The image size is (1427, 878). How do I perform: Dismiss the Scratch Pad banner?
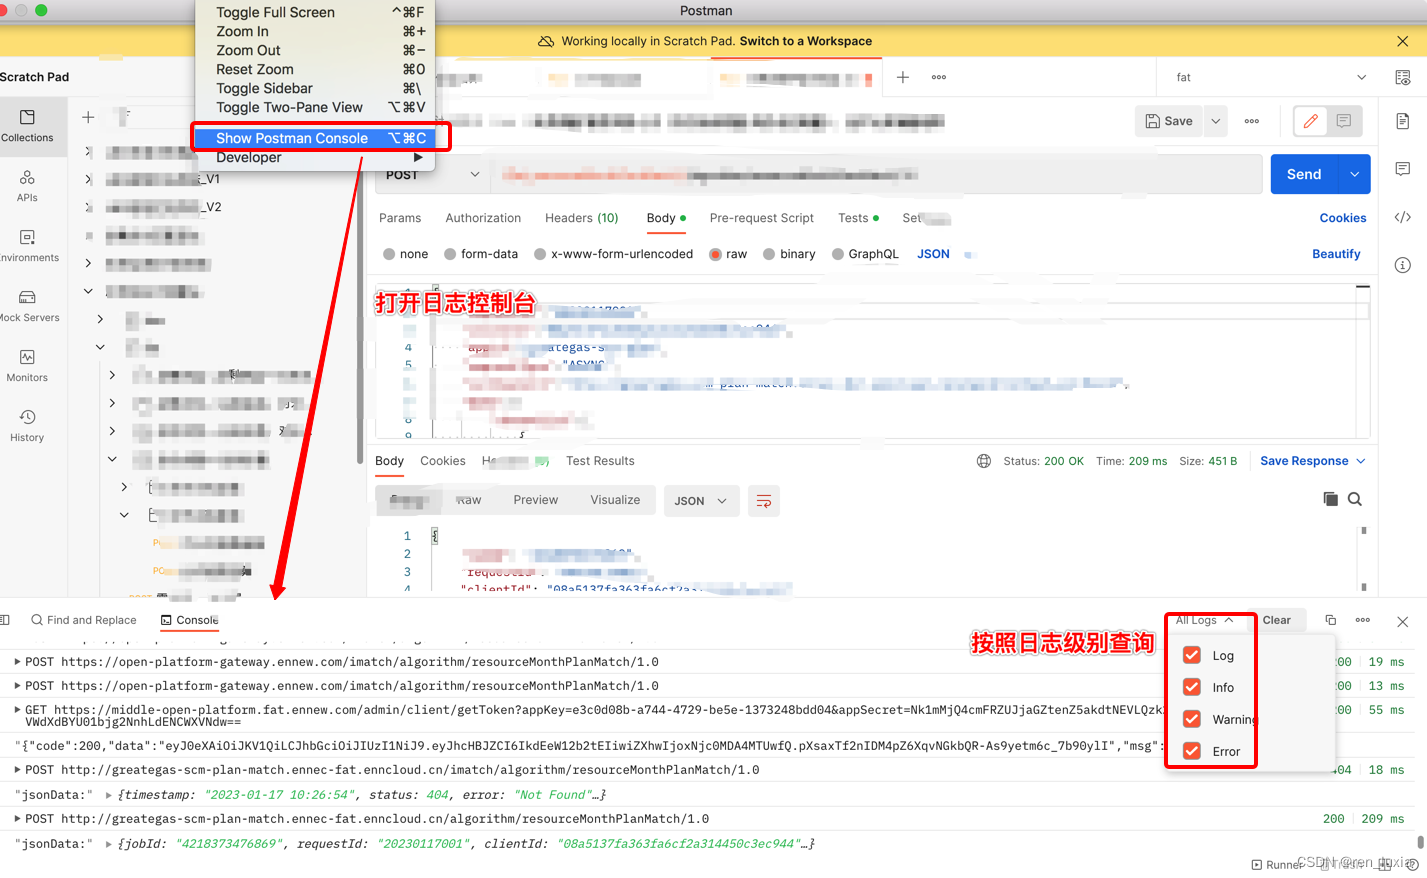(1403, 41)
